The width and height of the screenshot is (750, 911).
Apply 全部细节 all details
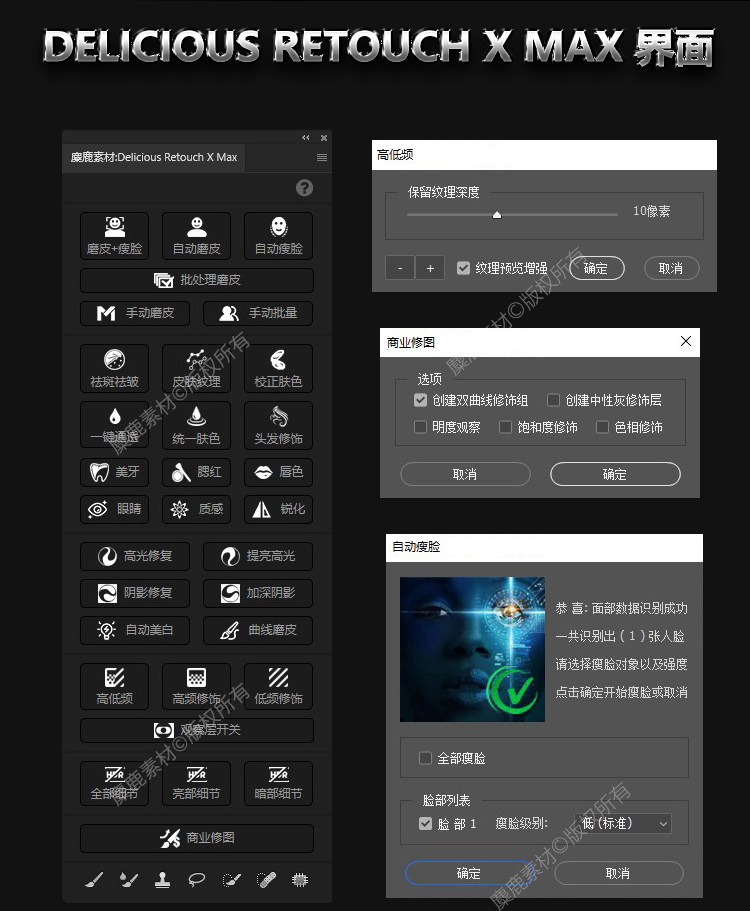coord(114,783)
